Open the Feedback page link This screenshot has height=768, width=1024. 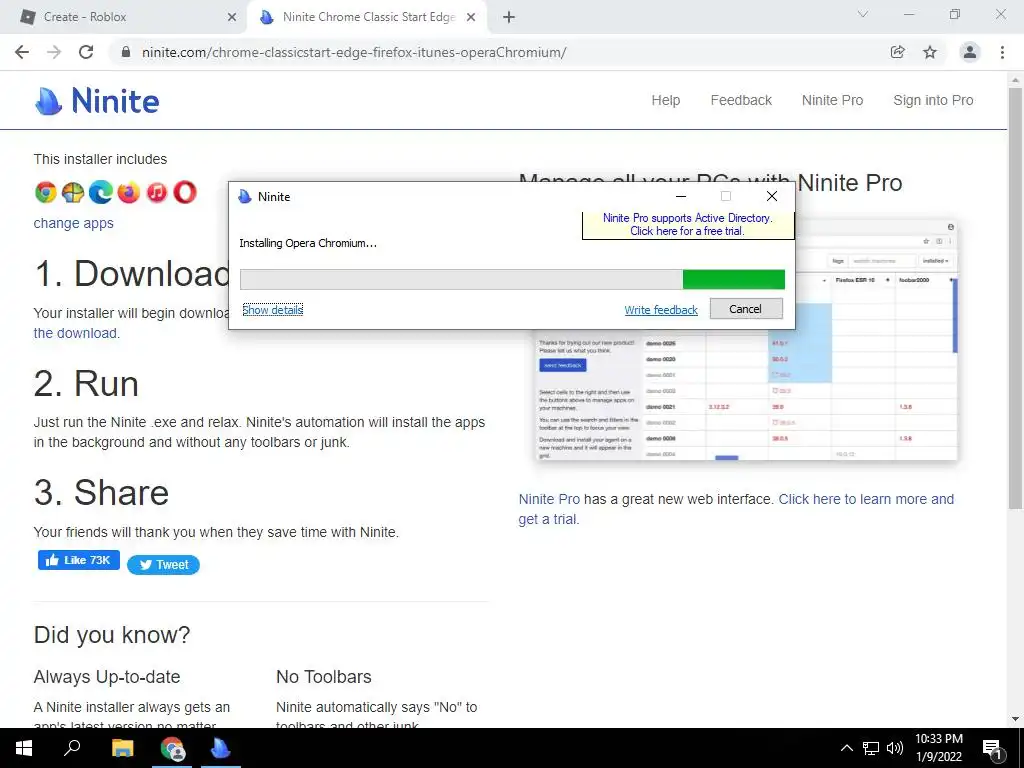click(741, 101)
